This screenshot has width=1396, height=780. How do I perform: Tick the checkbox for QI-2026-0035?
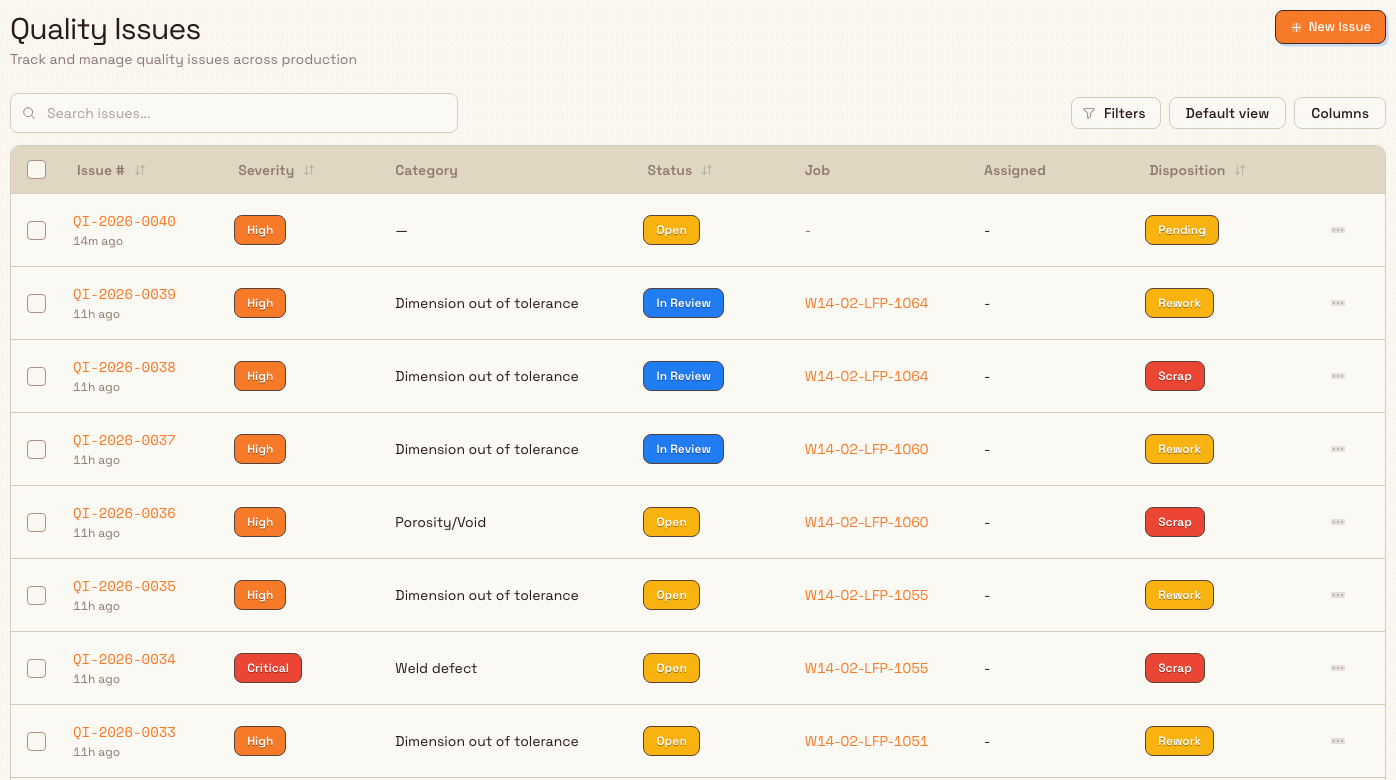[36, 595]
